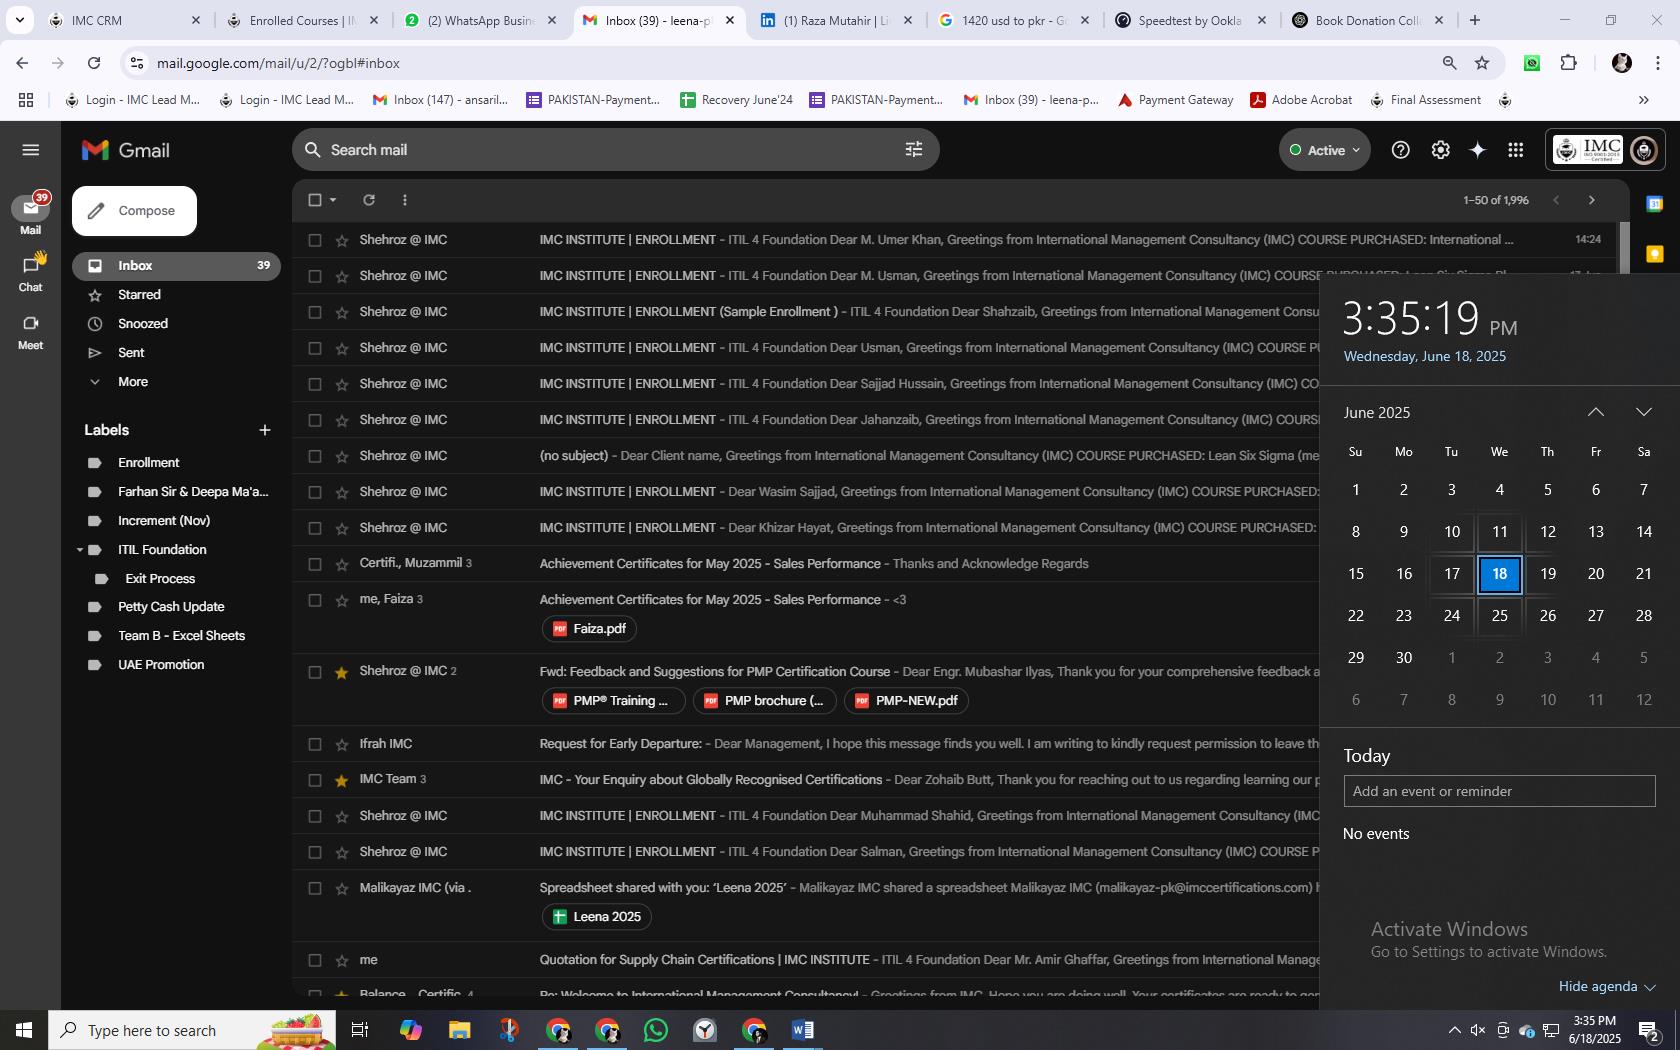The image size is (1680, 1050).
Task: Open the Sent folder
Action: pyautogui.click(x=131, y=353)
